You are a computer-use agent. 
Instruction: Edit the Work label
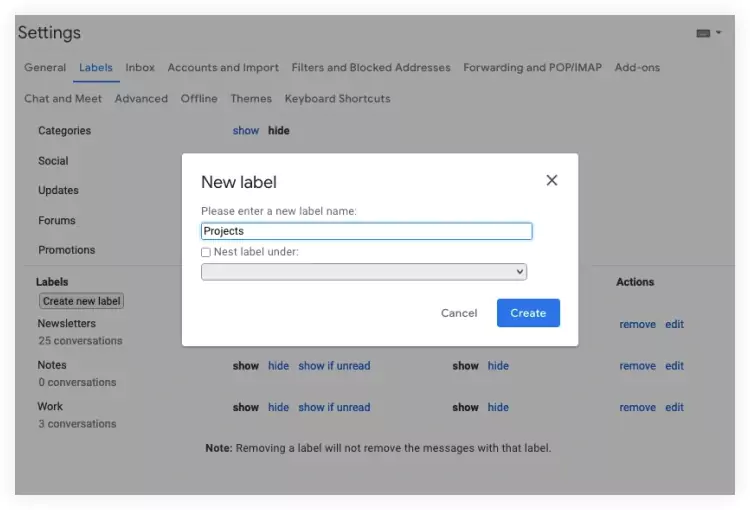pos(675,407)
